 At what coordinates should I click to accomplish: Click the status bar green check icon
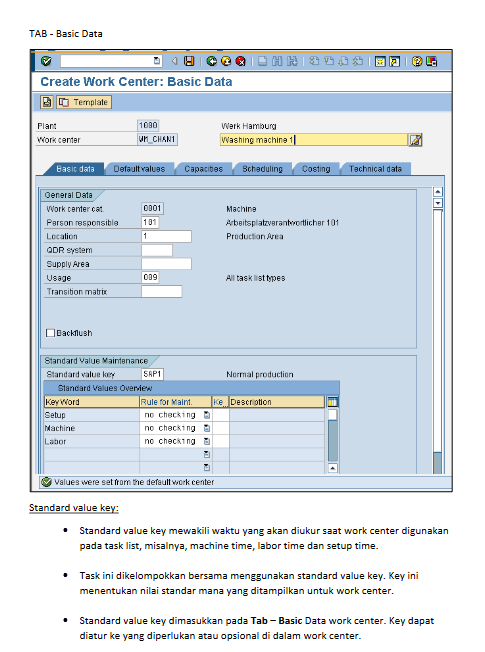click(x=46, y=482)
